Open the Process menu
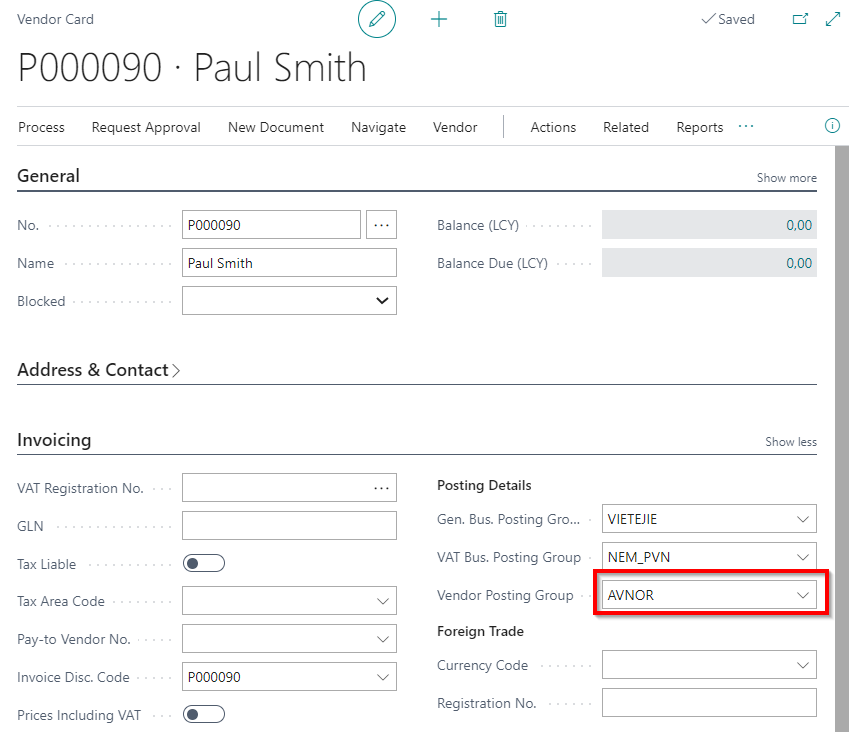 click(41, 127)
